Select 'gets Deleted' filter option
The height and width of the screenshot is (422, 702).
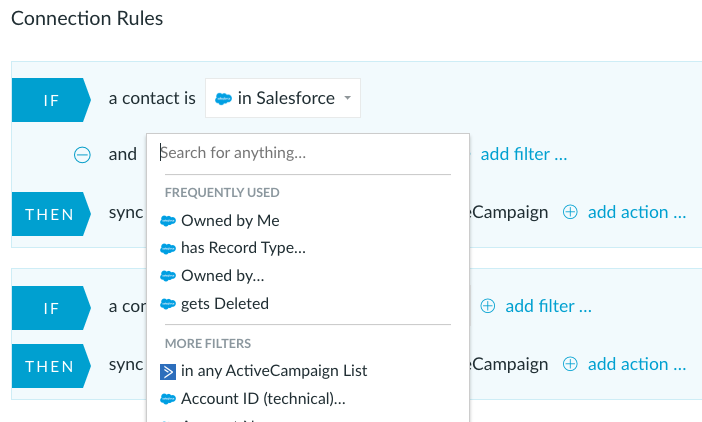225,304
